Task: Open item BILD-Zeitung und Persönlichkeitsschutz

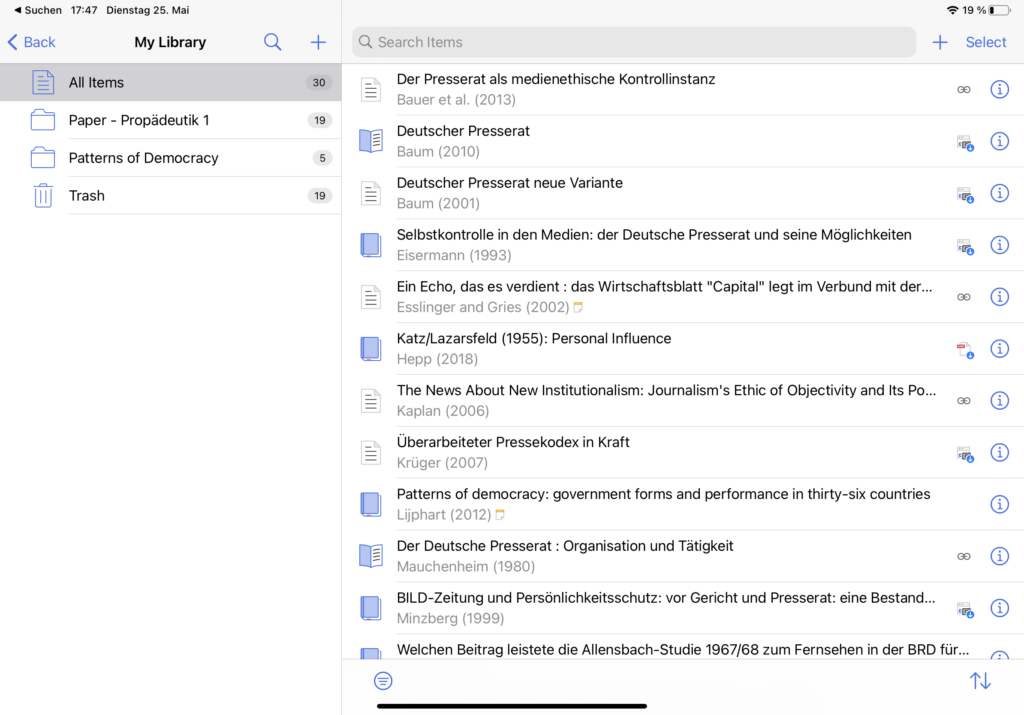Action: pos(682,608)
